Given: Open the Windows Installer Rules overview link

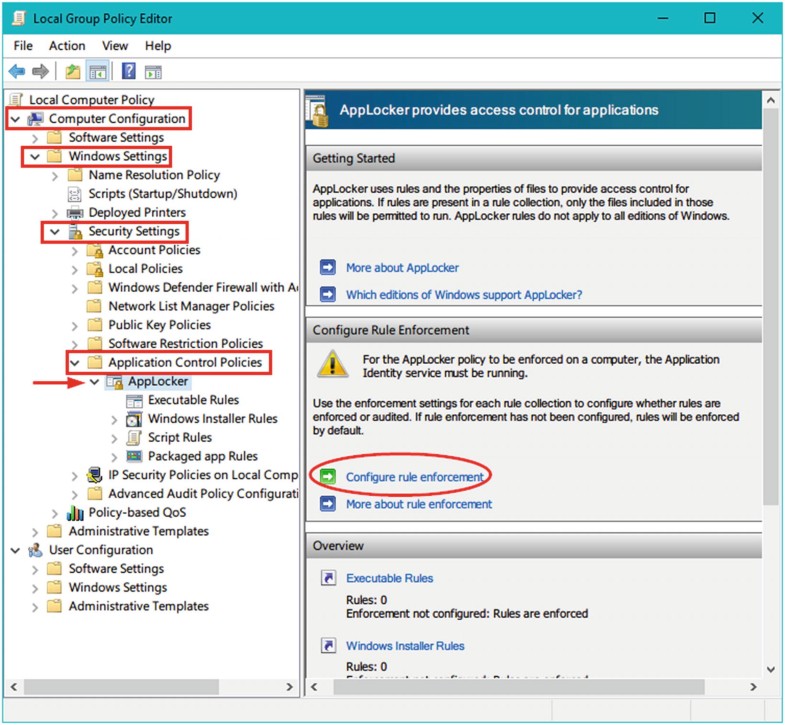Looking at the screenshot, I should tap(405, 646).
